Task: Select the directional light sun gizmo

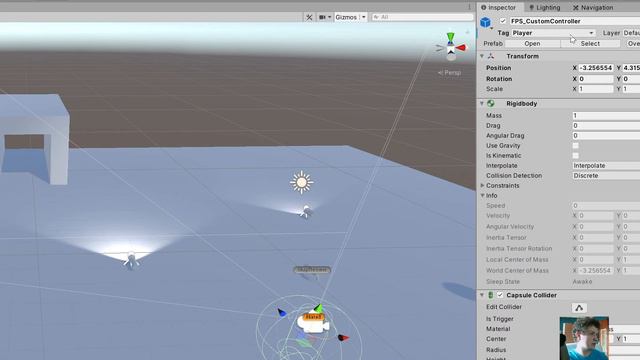Action: [302, 182]
